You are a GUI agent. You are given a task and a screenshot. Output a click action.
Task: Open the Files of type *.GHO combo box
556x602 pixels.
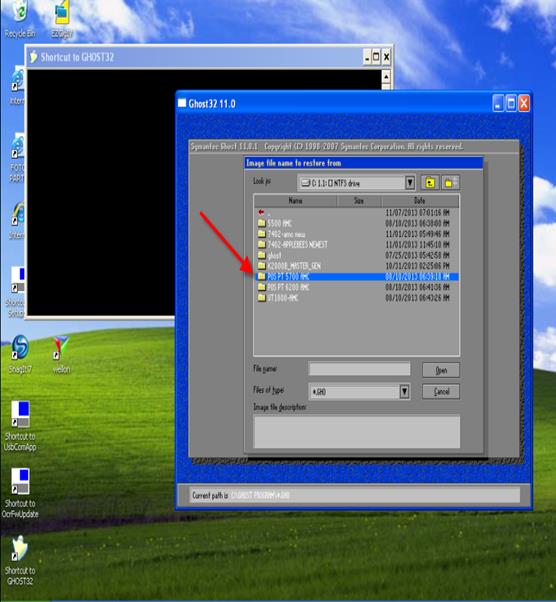pos(359,392)
